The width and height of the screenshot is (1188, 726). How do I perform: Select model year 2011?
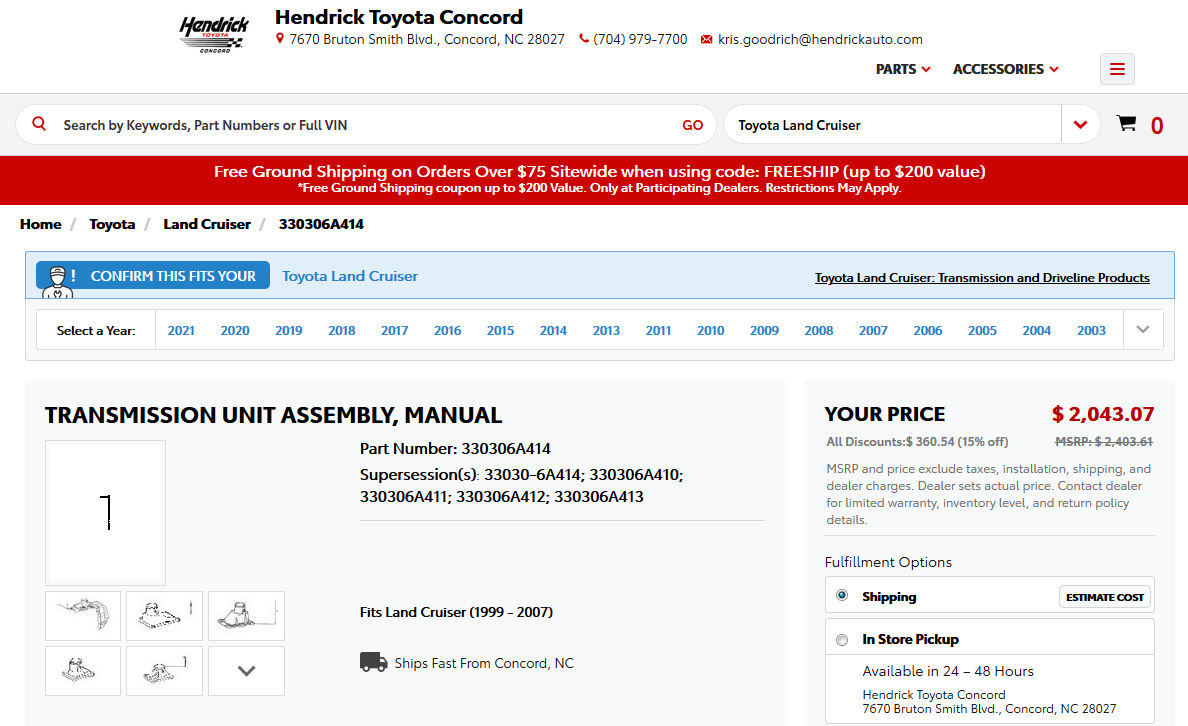point(658,330)
